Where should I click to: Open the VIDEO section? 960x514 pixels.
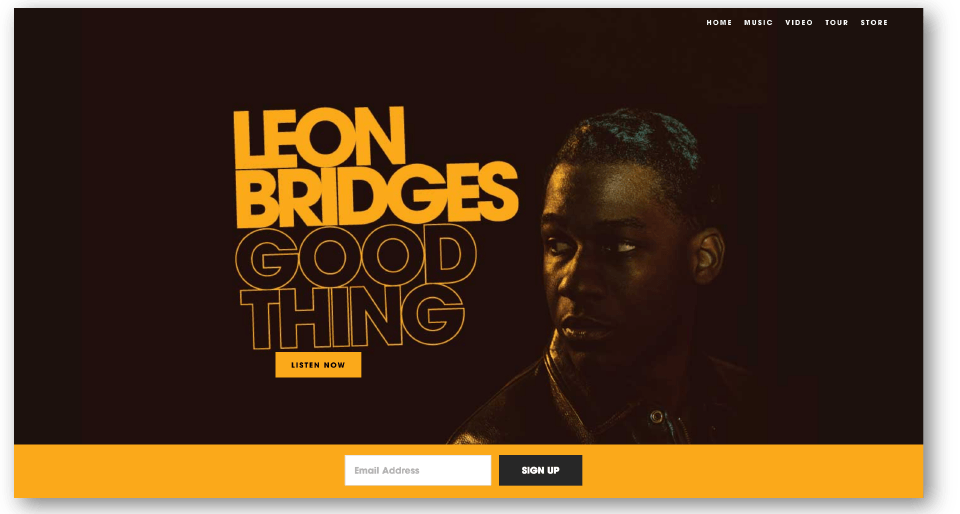[799, 23]
